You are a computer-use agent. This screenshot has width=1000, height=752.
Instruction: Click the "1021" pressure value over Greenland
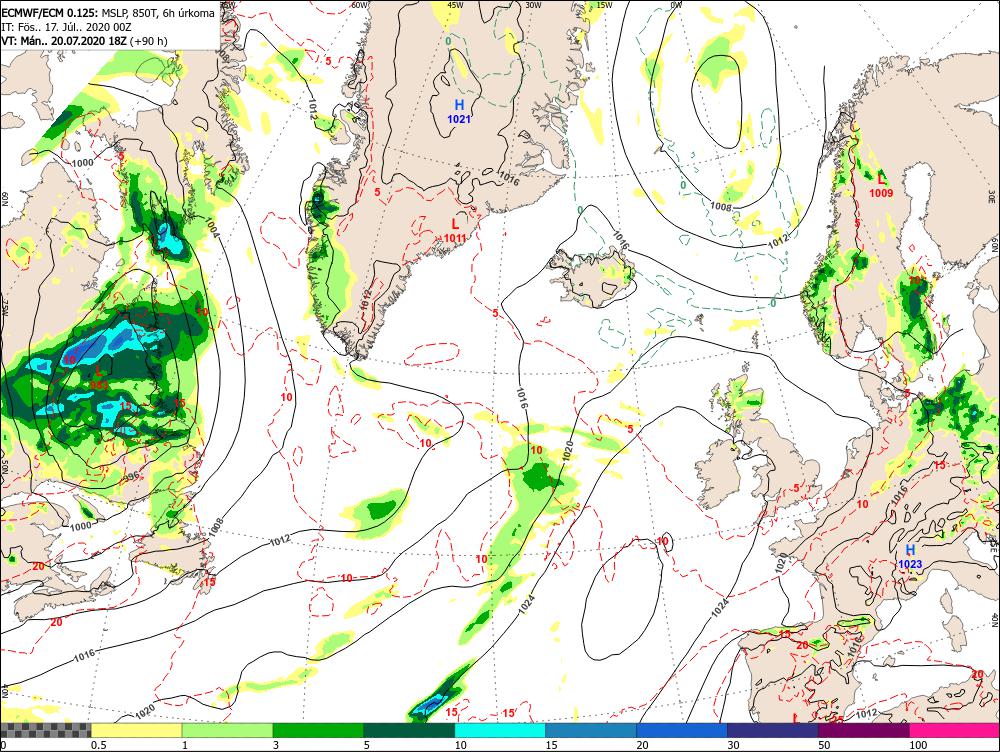[x=459, y=119]
